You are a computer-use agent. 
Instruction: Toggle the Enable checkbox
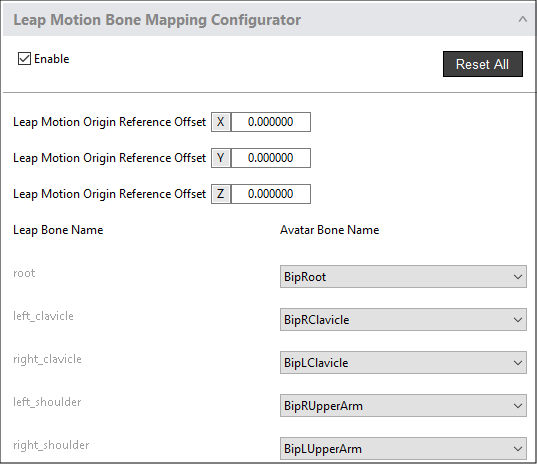tap(24, 59)
